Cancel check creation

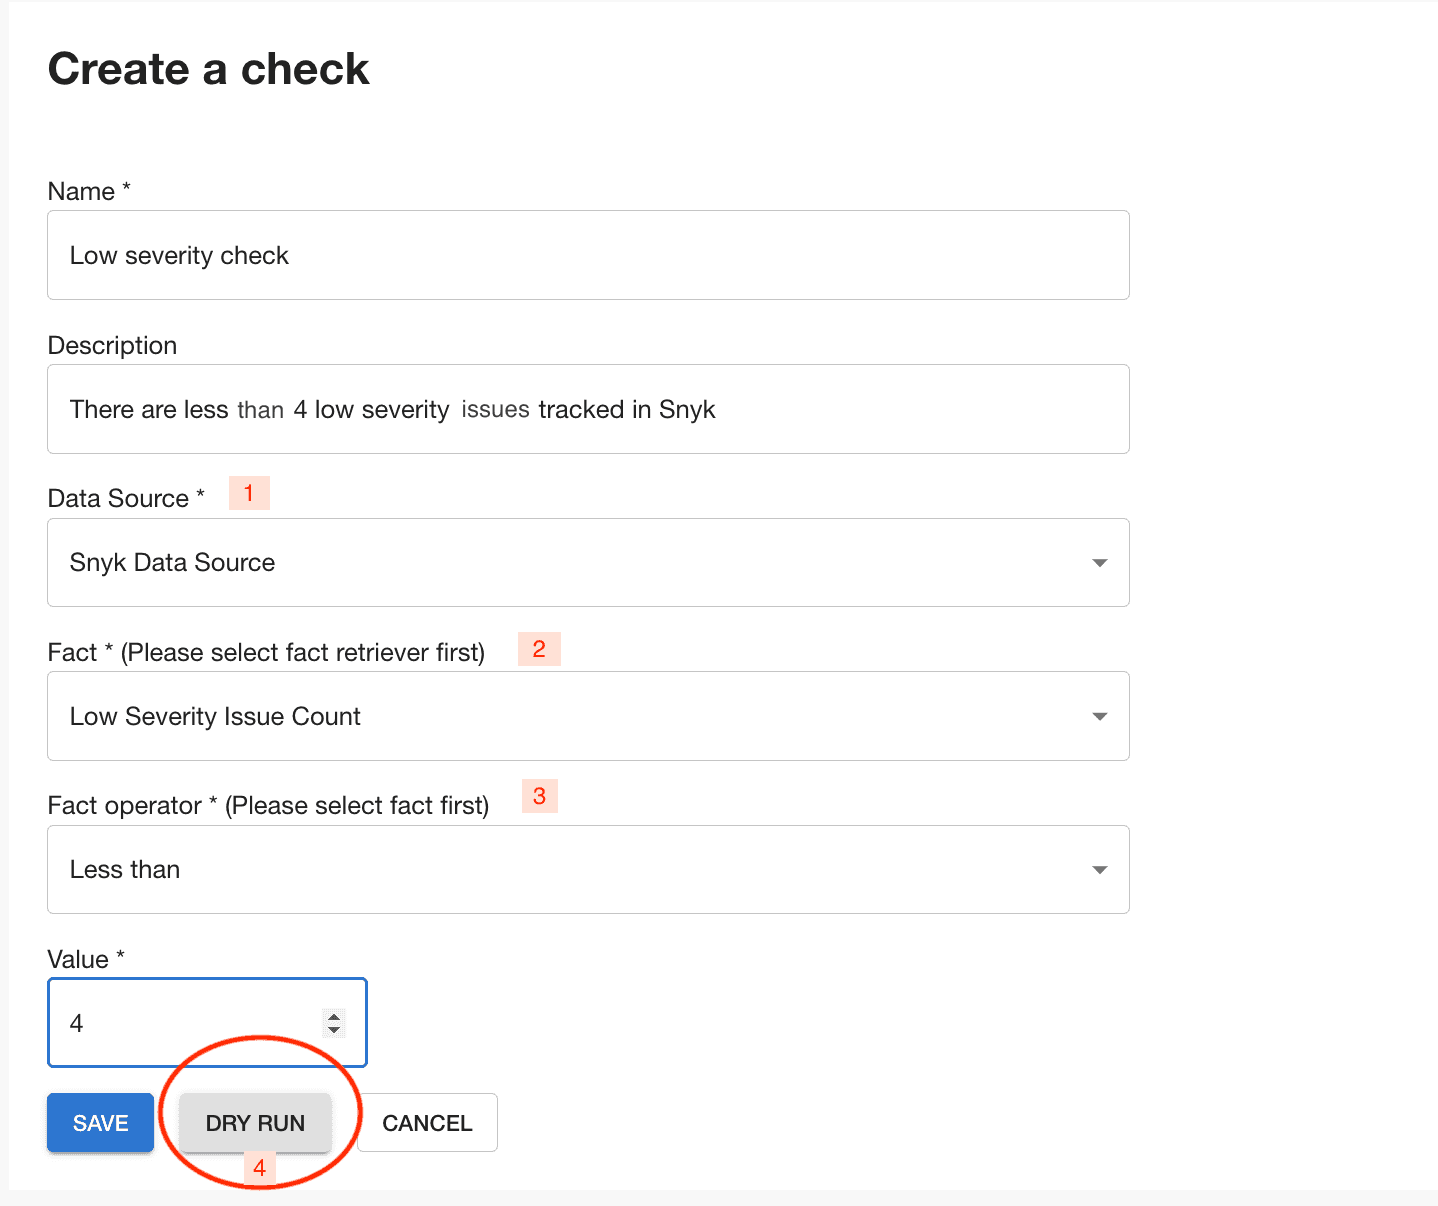pos(427,1123)
